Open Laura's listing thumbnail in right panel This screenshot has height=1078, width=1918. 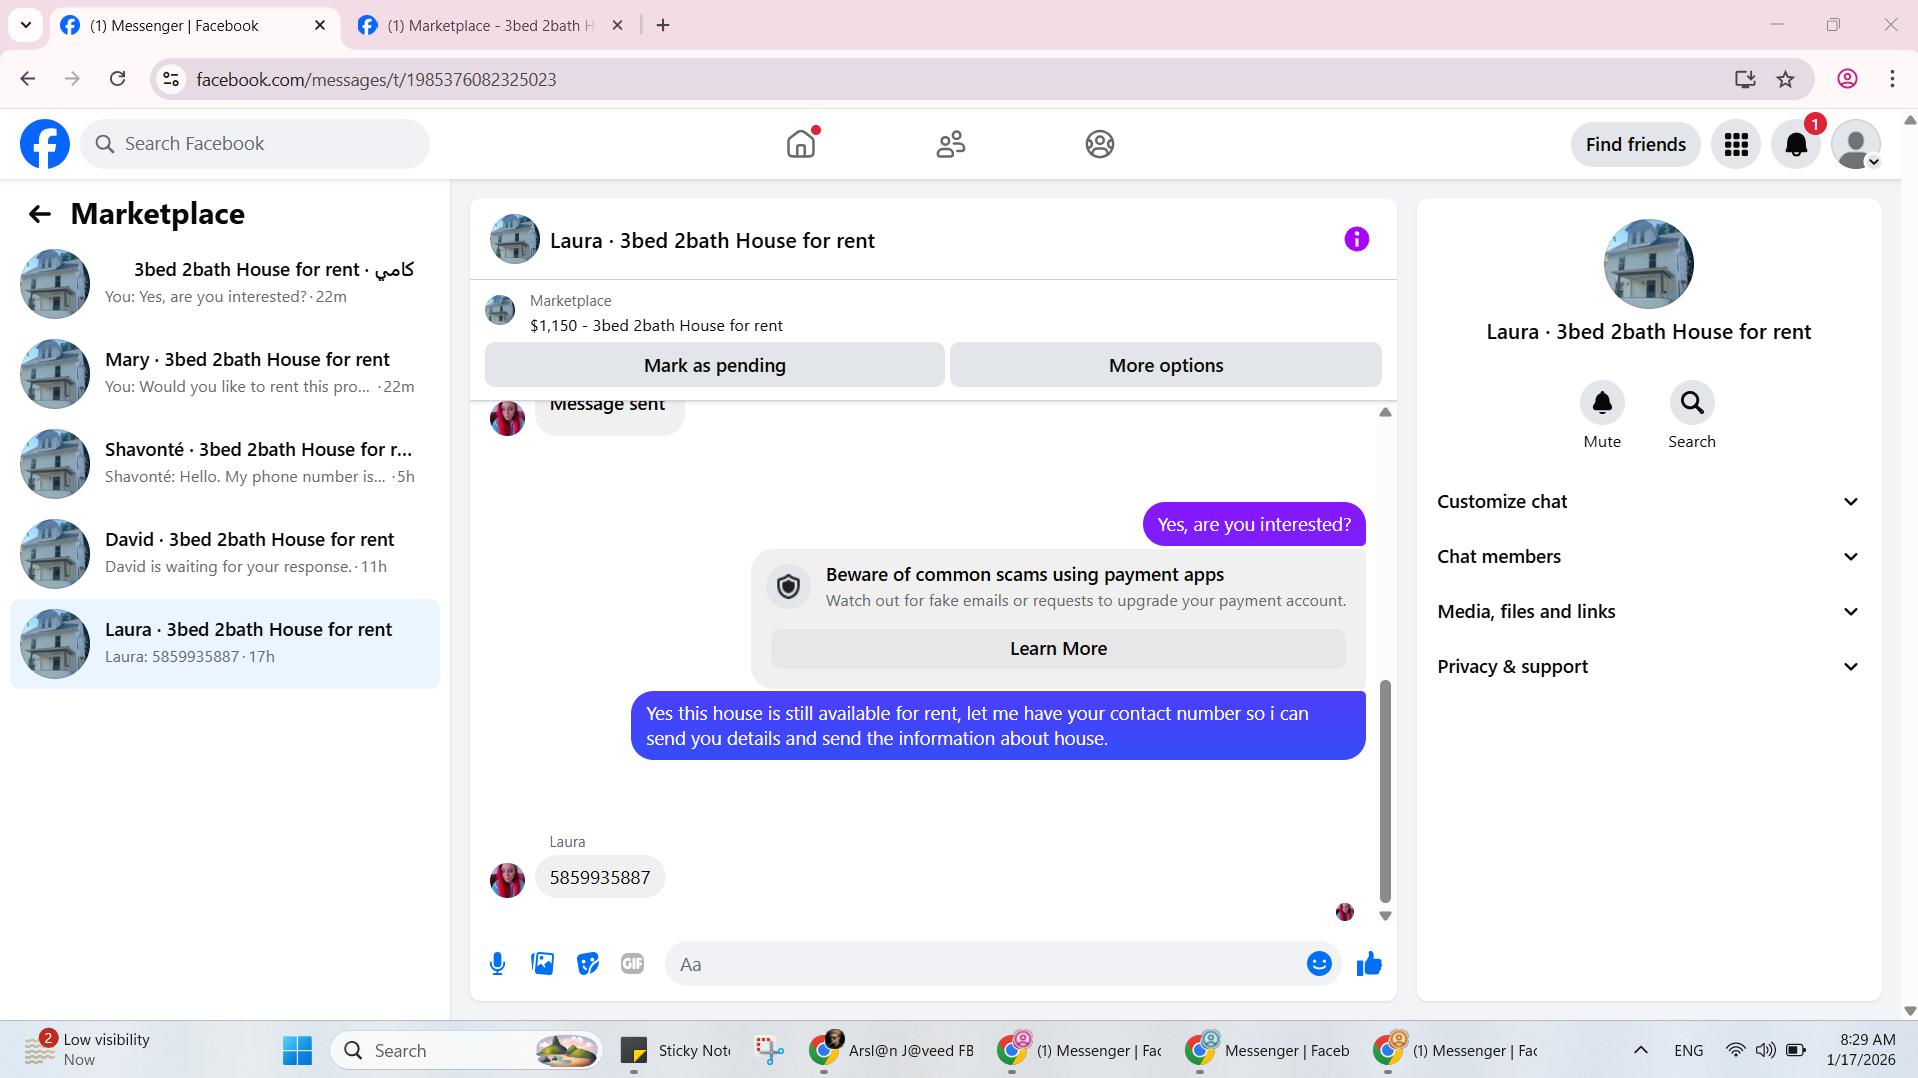tap(1648, 264)
